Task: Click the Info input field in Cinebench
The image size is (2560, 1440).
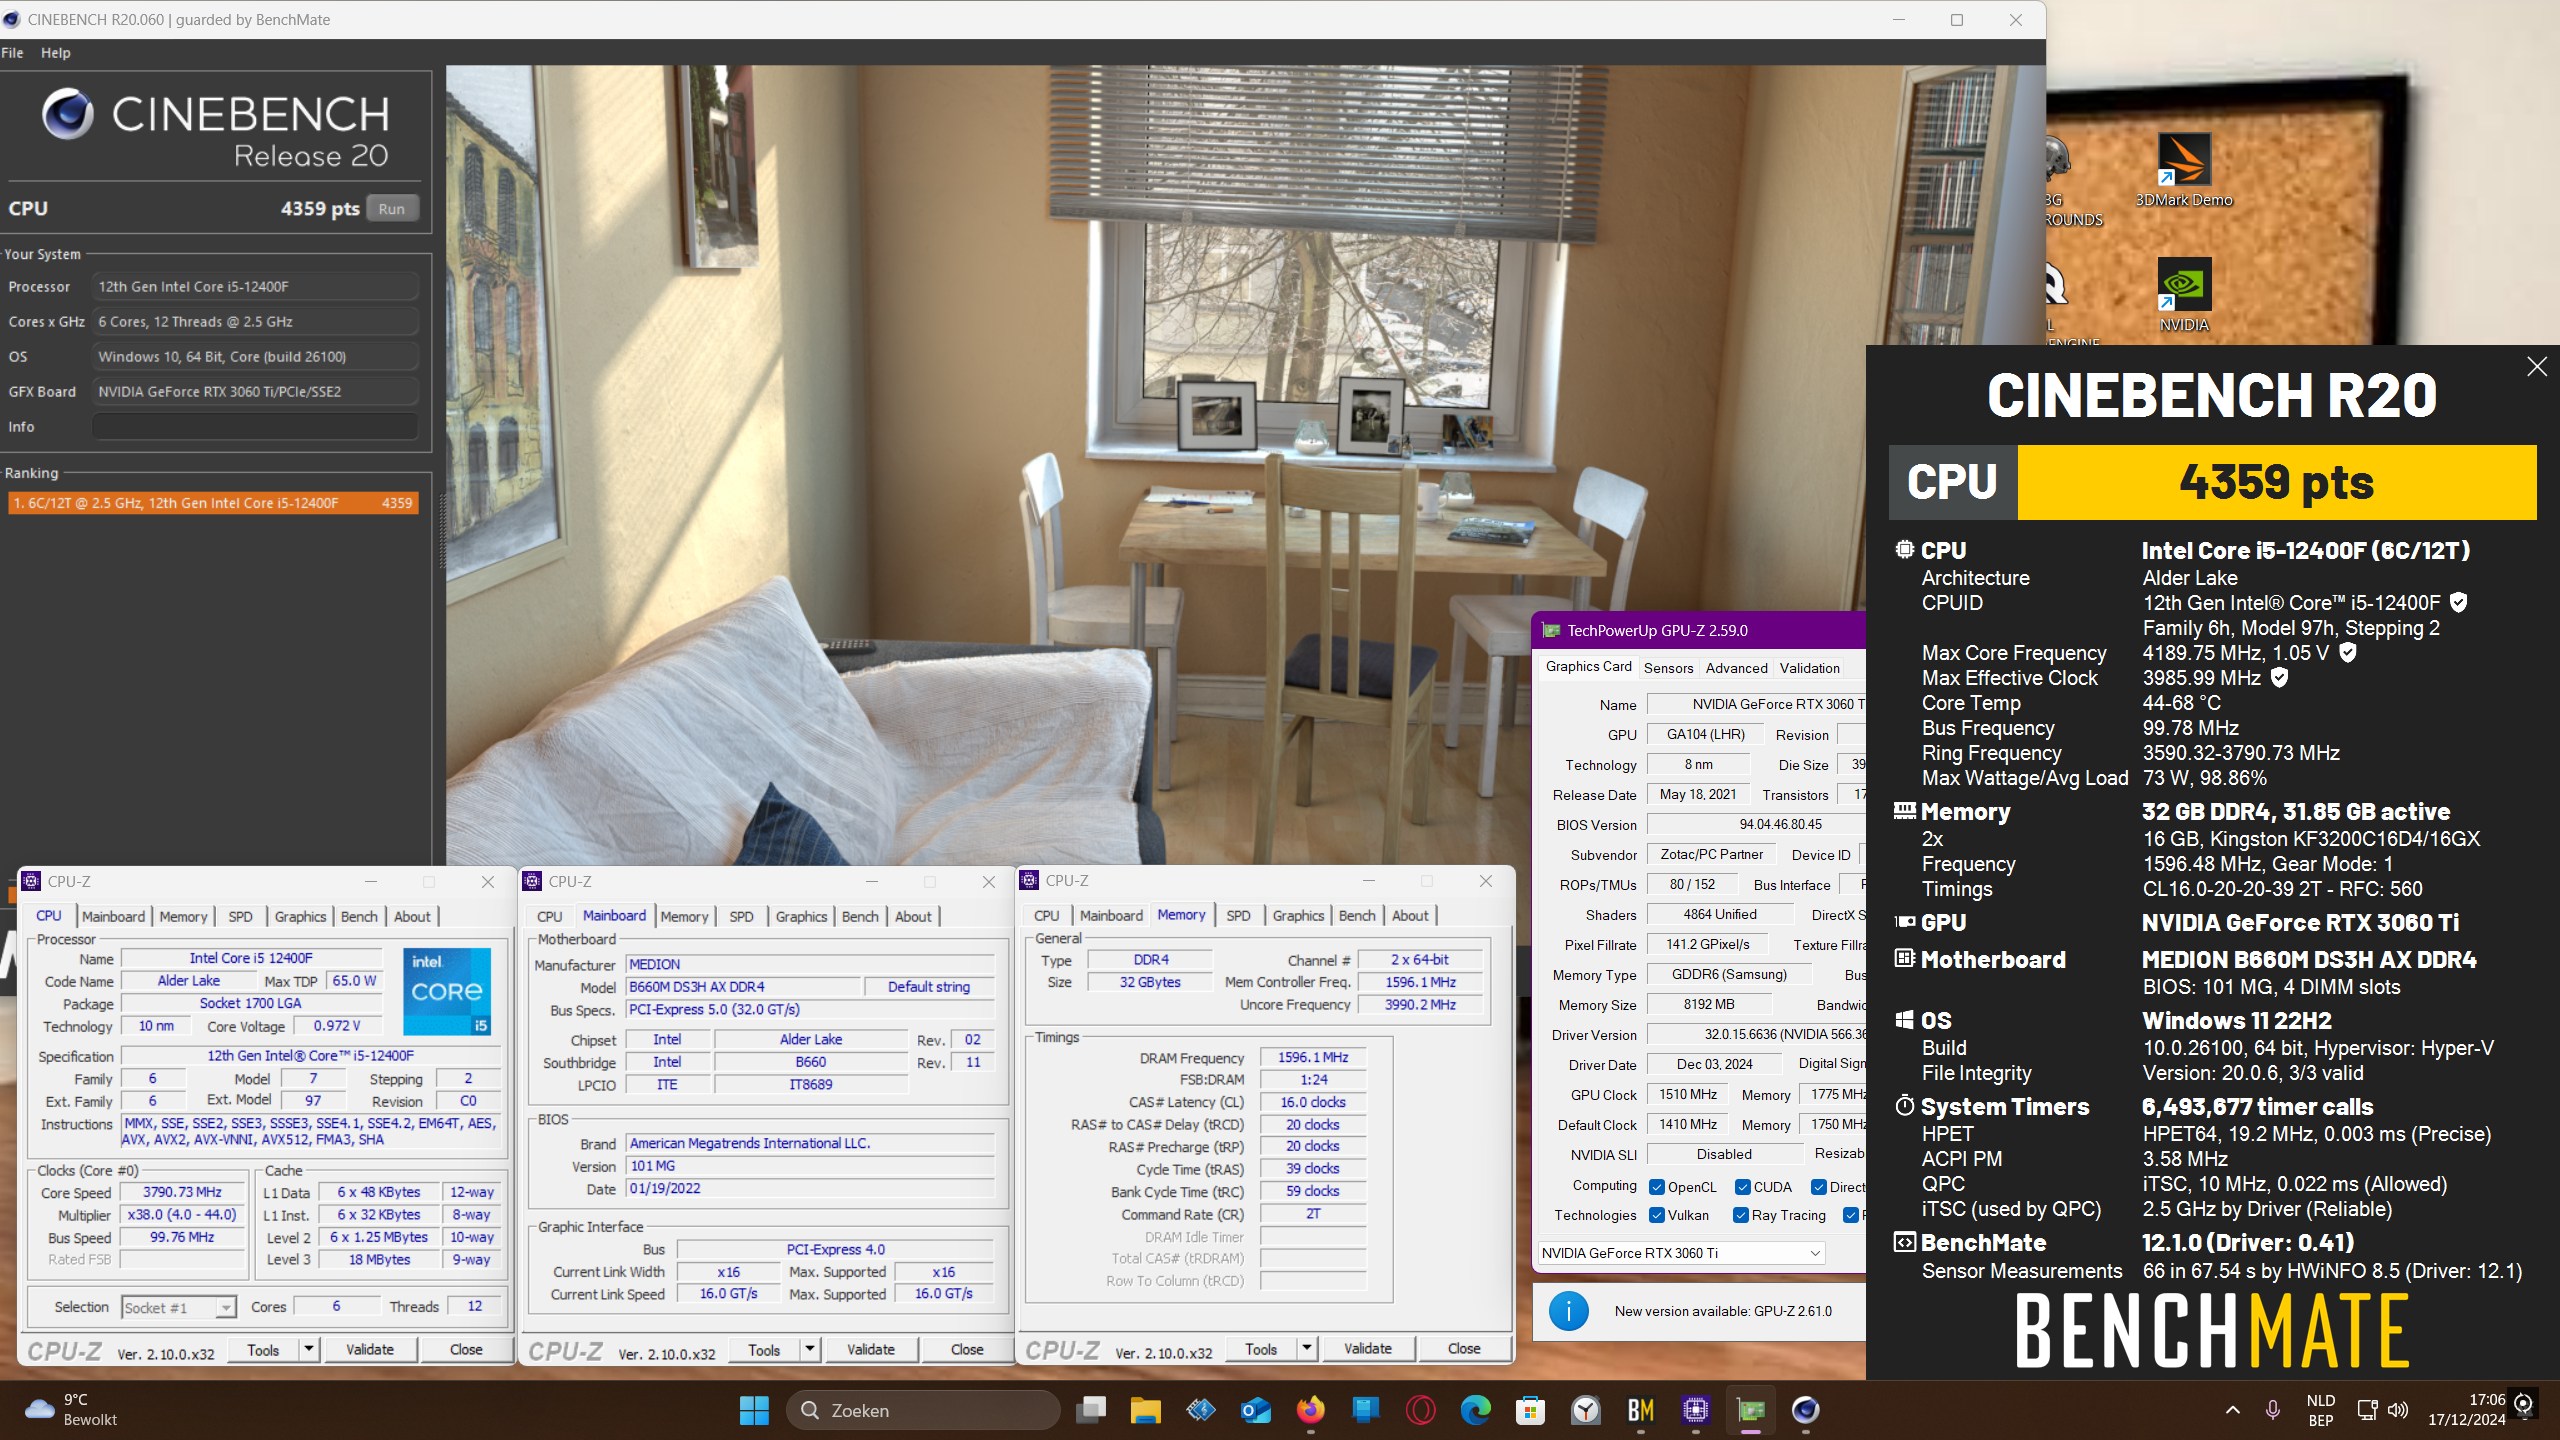Action: [254, 427]
